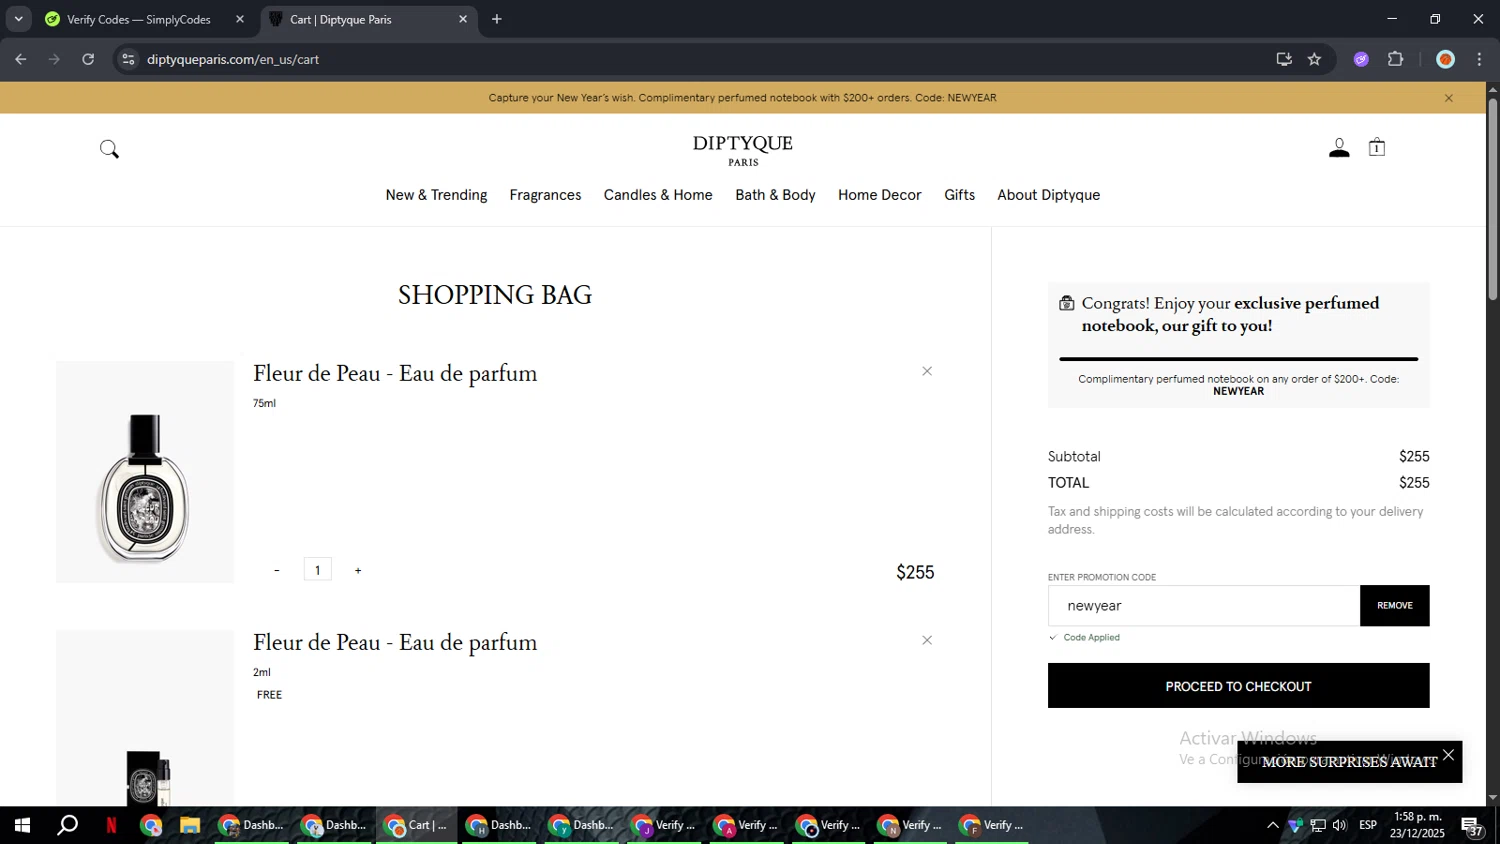Click the NEWYEAR code in gift panel
The width and height of the screenshot is (1500, 844).
(x=1238, y=391)
